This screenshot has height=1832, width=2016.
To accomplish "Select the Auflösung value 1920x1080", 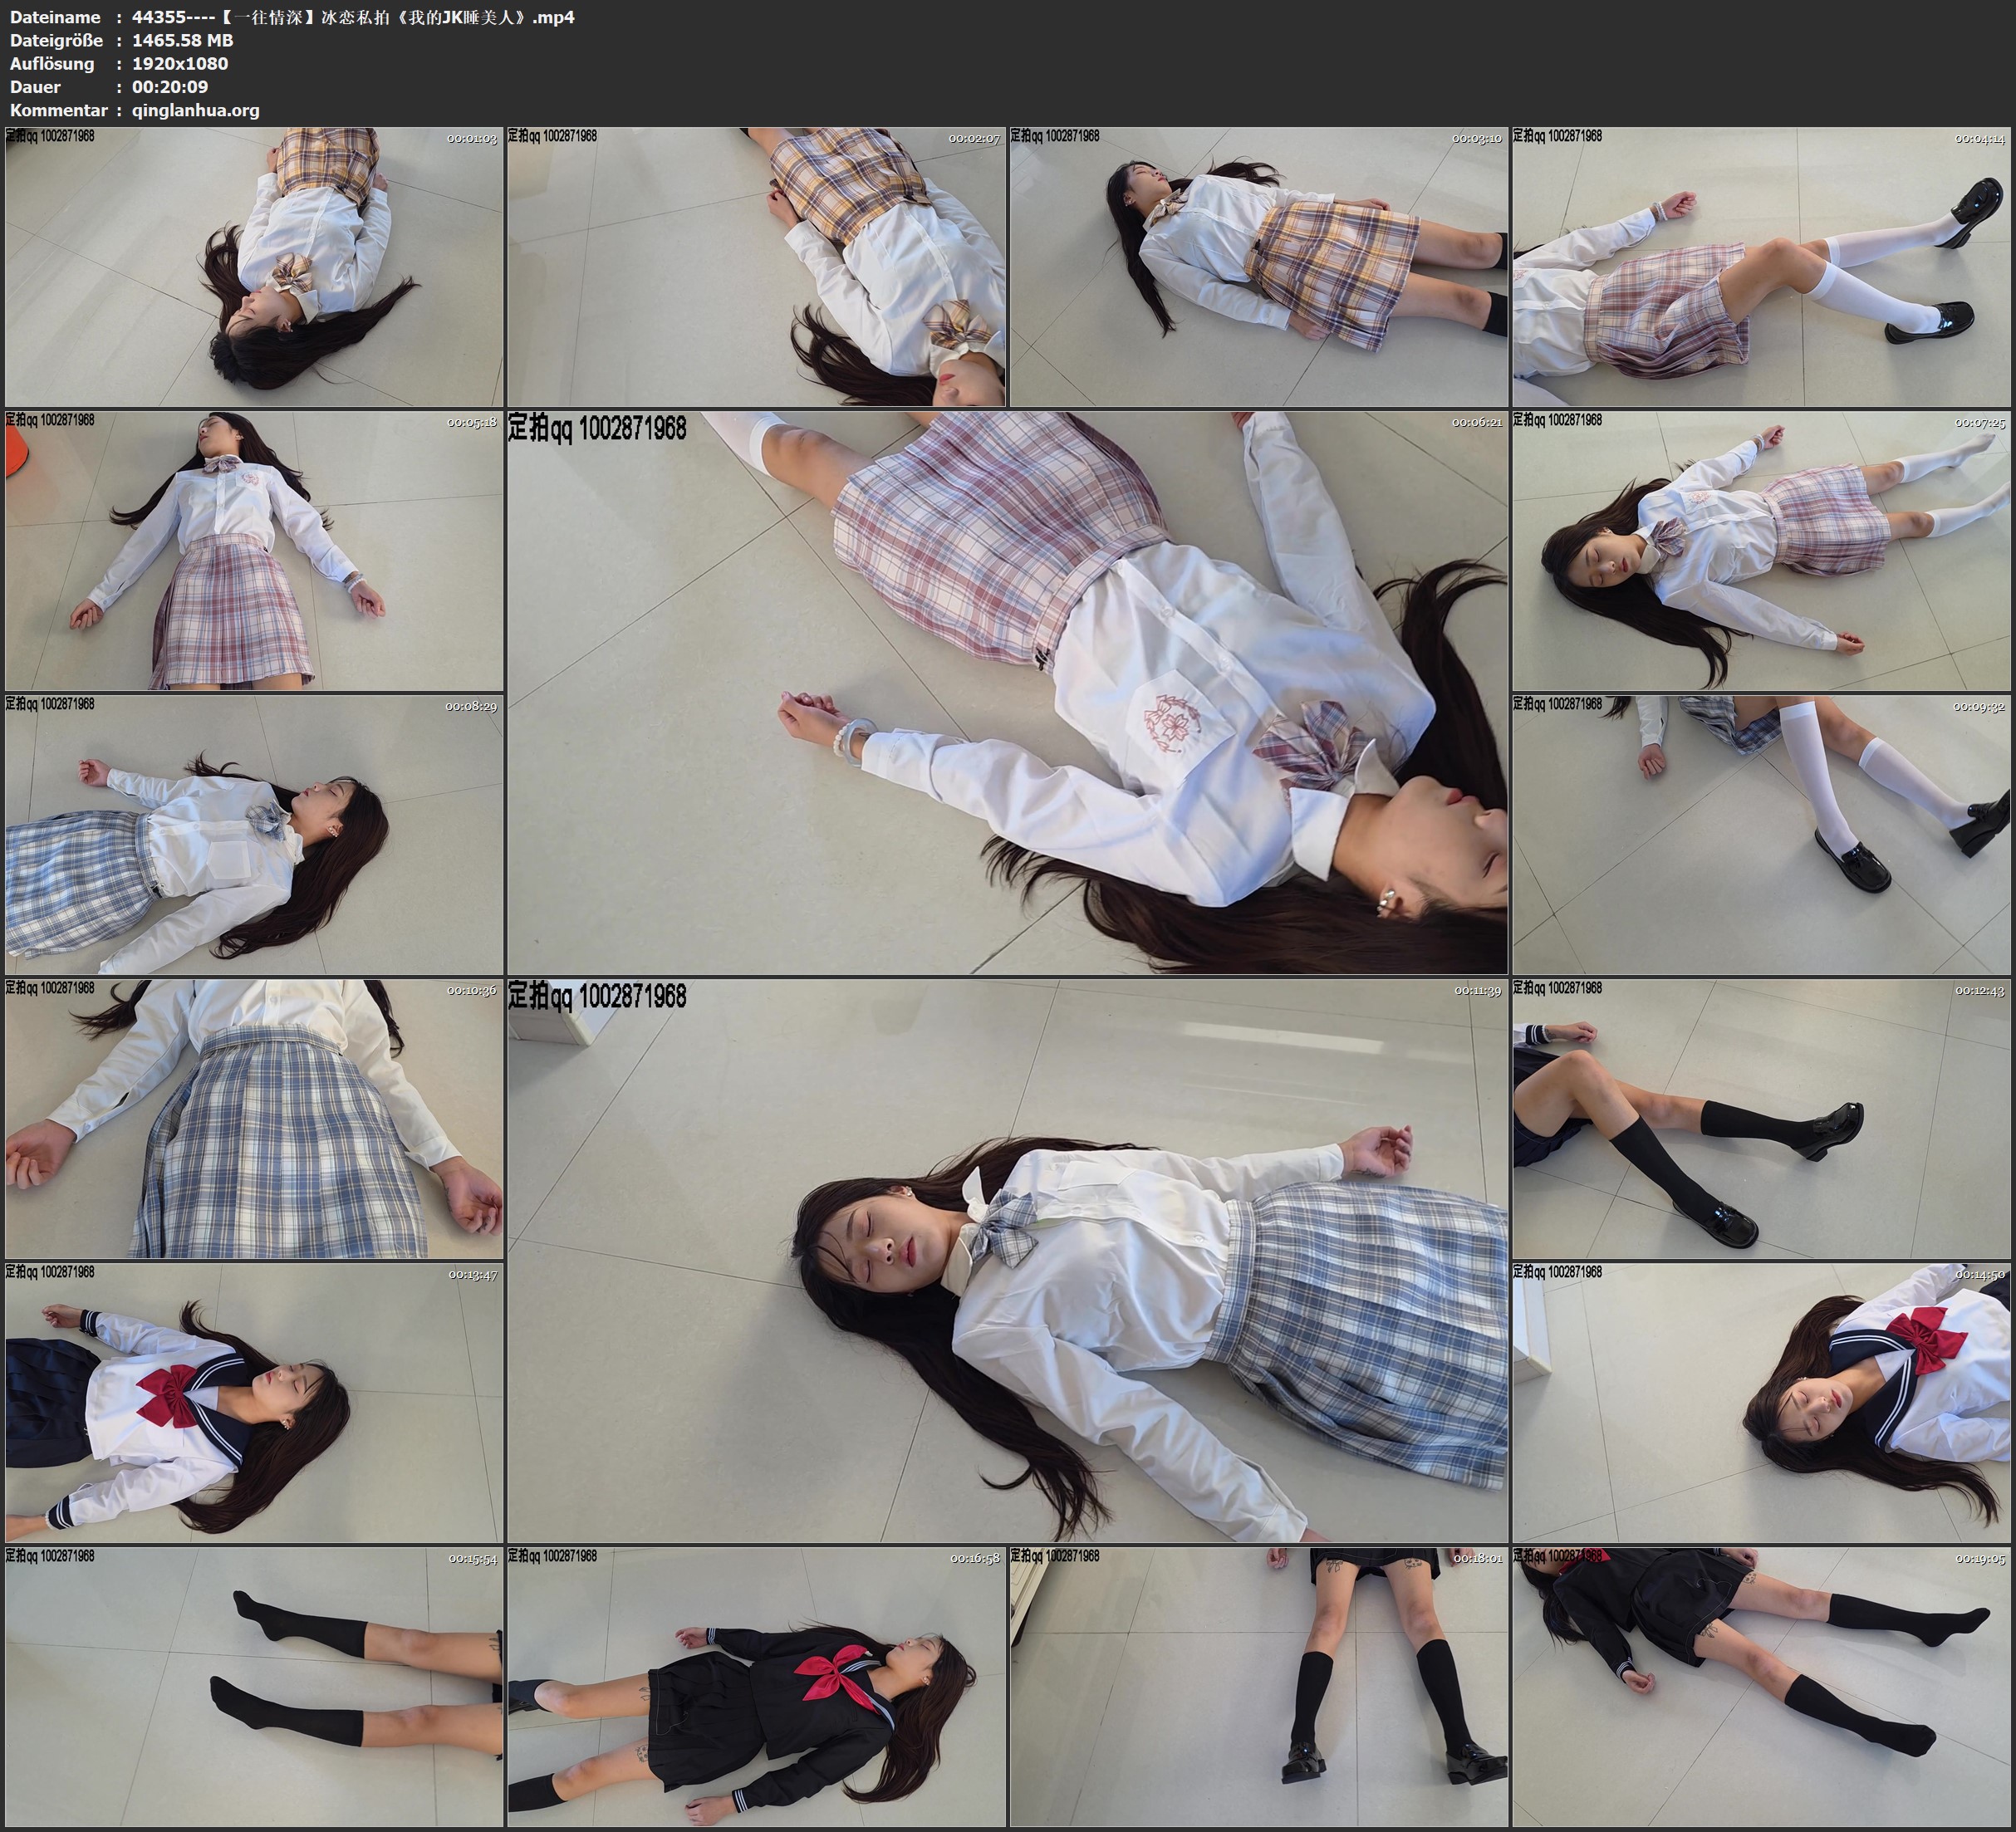I will coord(180,63).
